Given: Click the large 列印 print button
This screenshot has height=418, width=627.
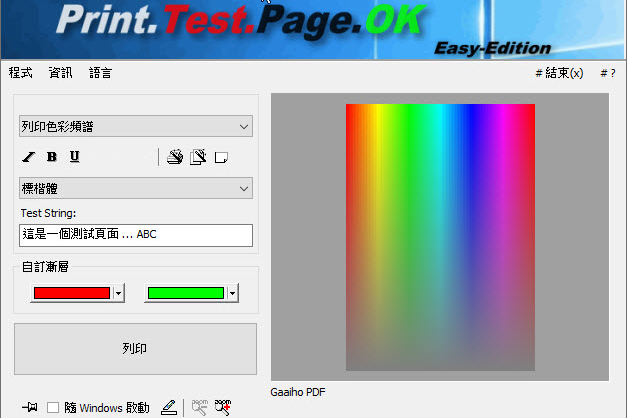Looking at the screenshot, I should 135,349.
